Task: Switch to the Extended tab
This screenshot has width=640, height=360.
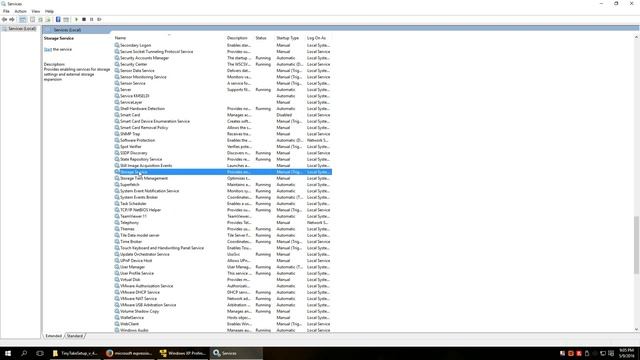Action: 53,336
